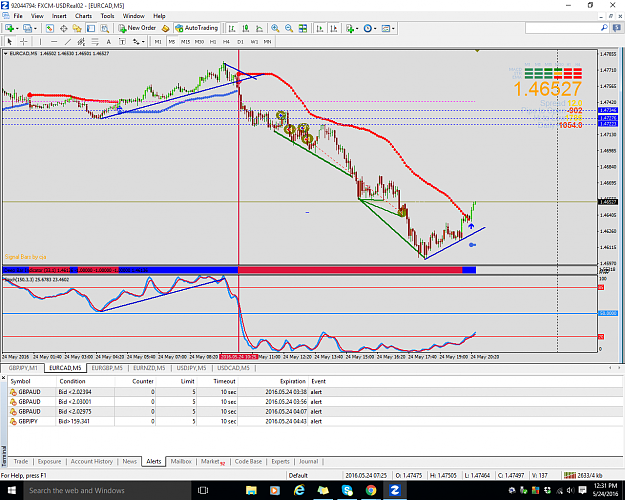Open the Tools menu
This screenshot has width=625, height=500.
point(107,16)
